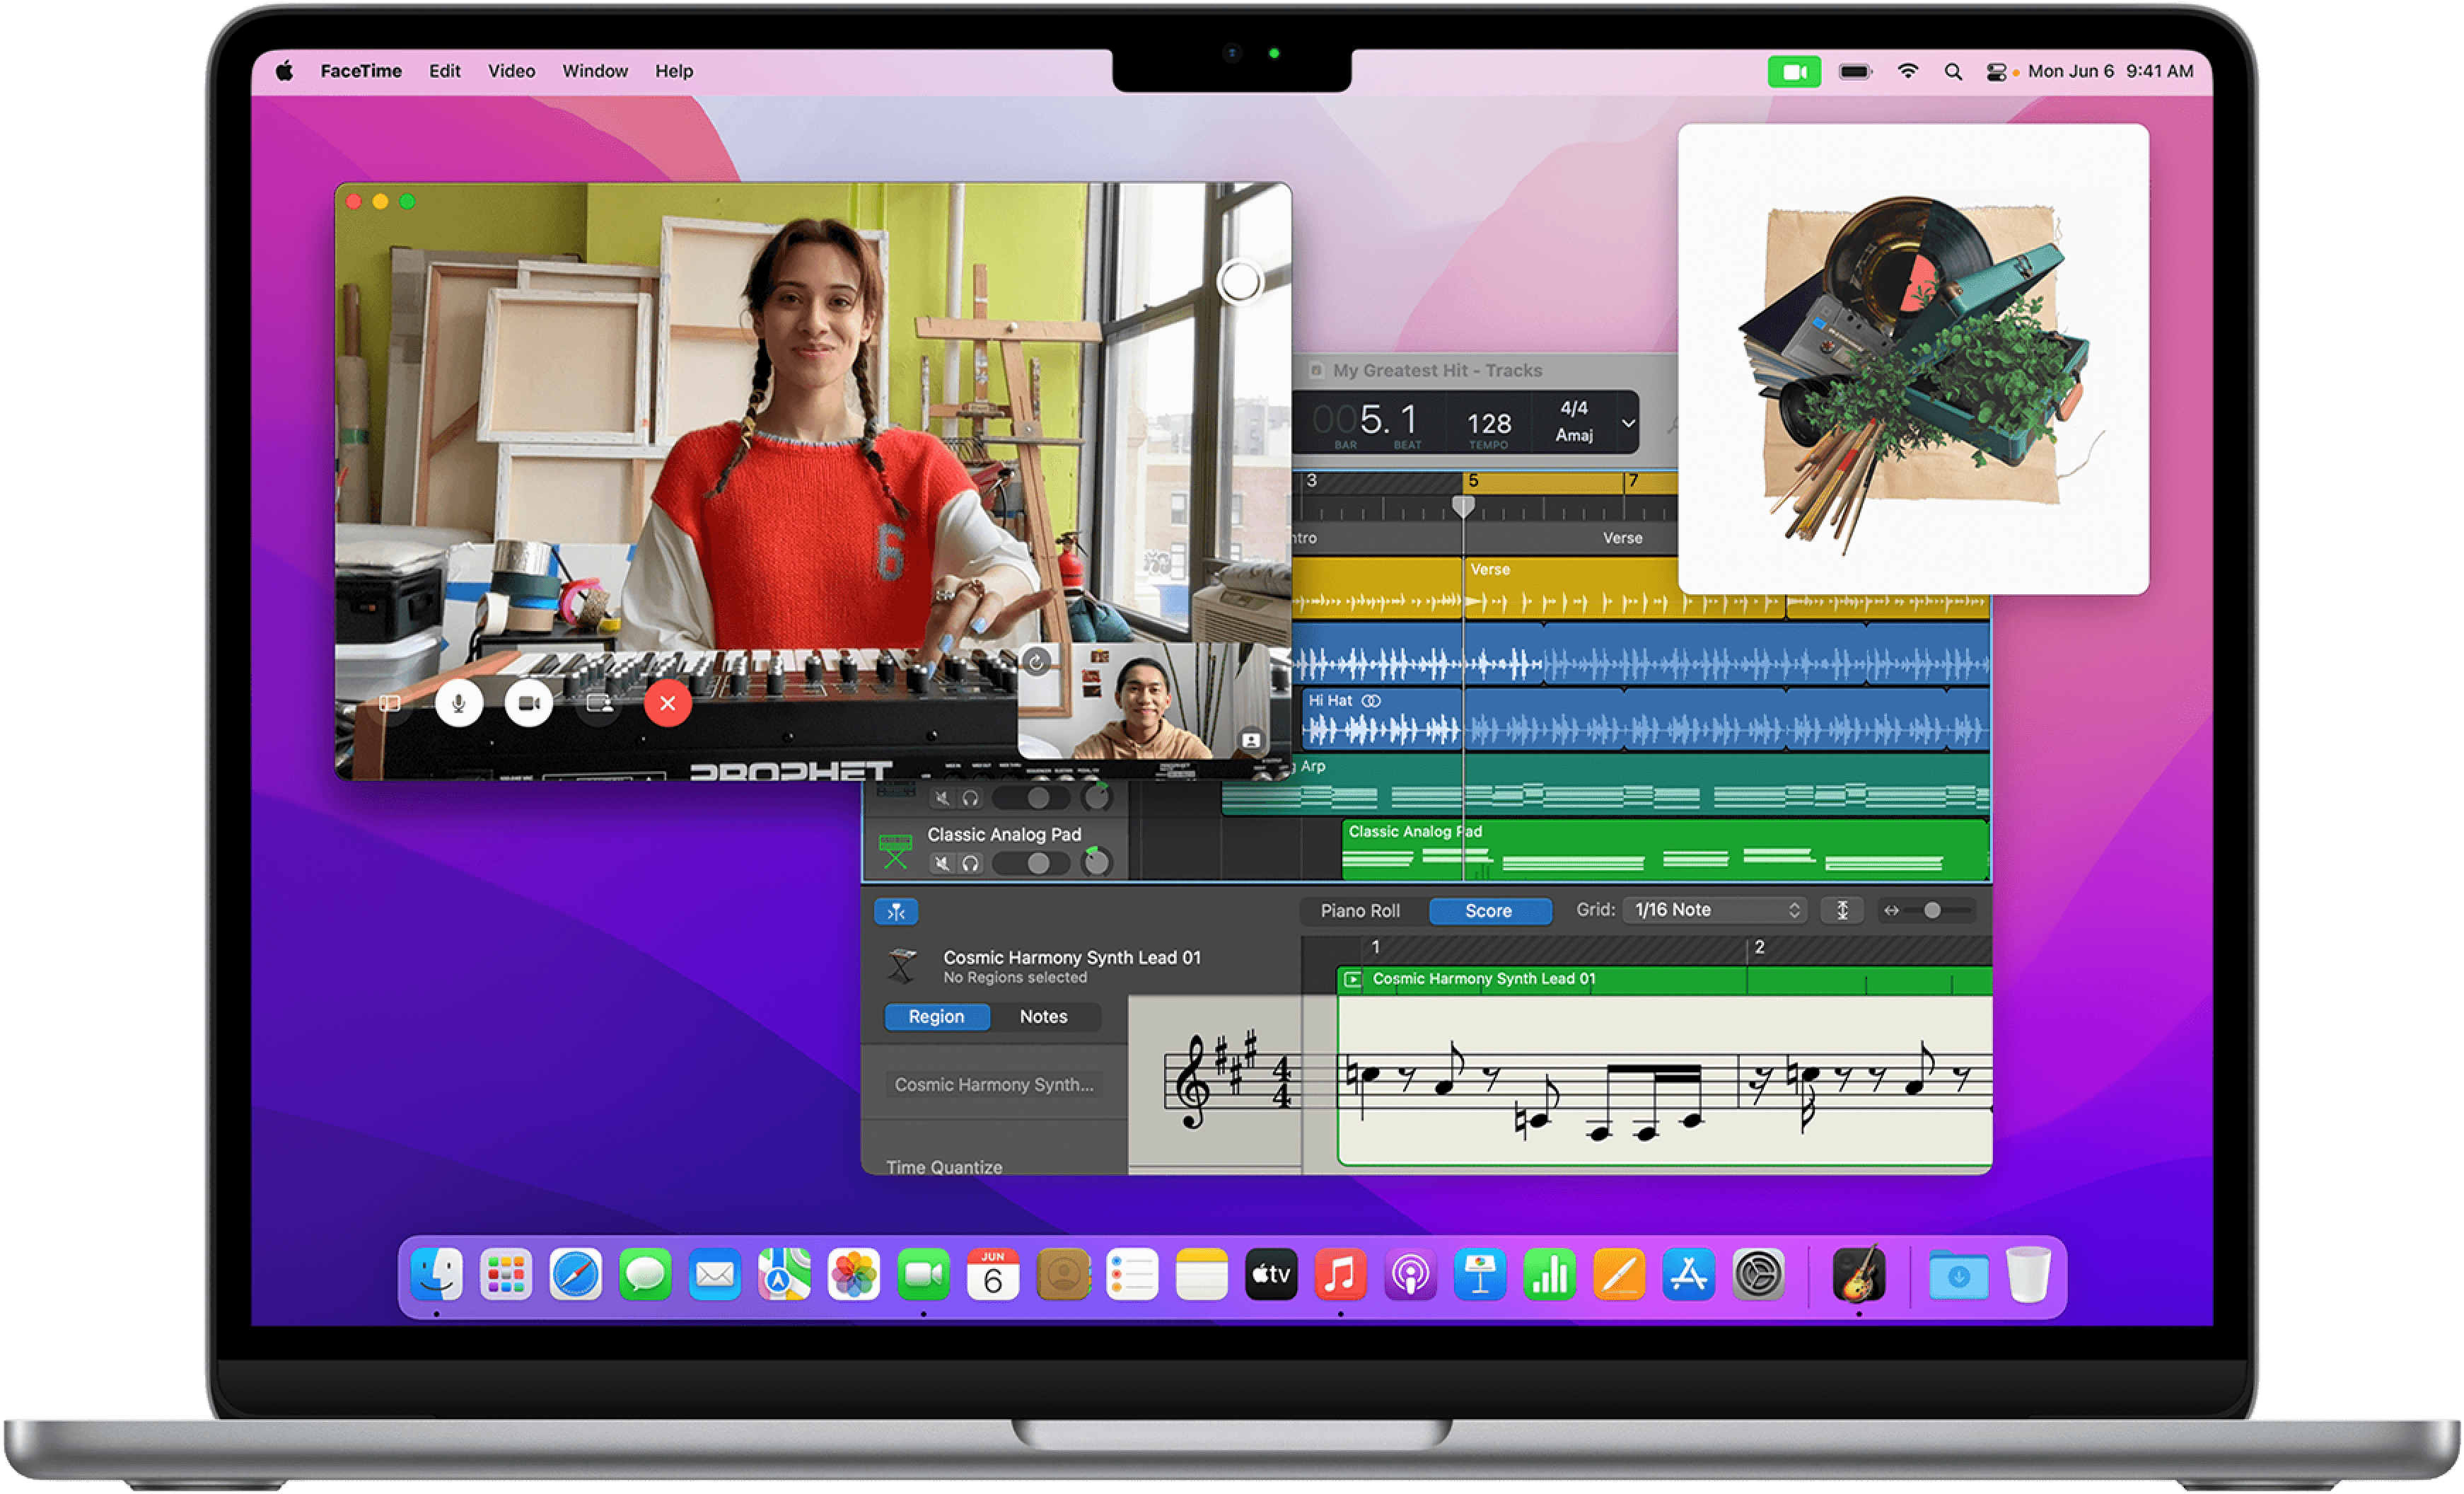Open Control Center in the menu bar
This screenshot has height=1494, width=2464.
[1996, 71]
